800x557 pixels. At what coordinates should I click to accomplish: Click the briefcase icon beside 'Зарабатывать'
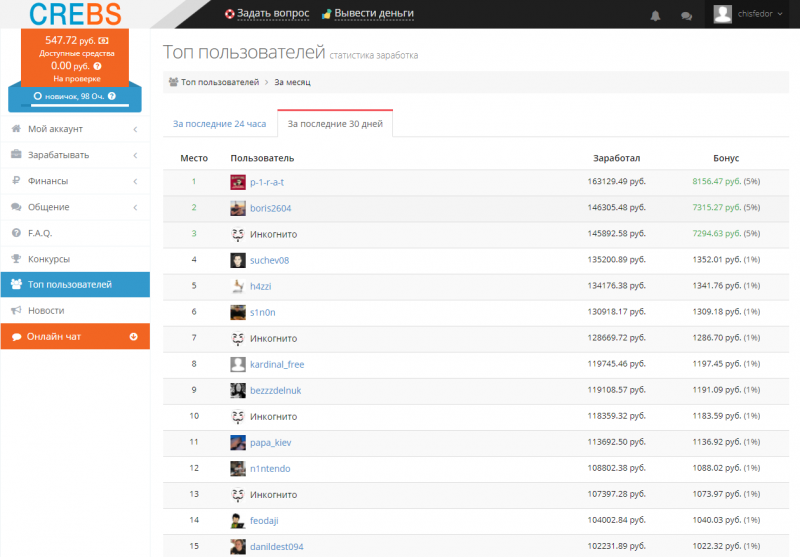click(x=16, y=154)
